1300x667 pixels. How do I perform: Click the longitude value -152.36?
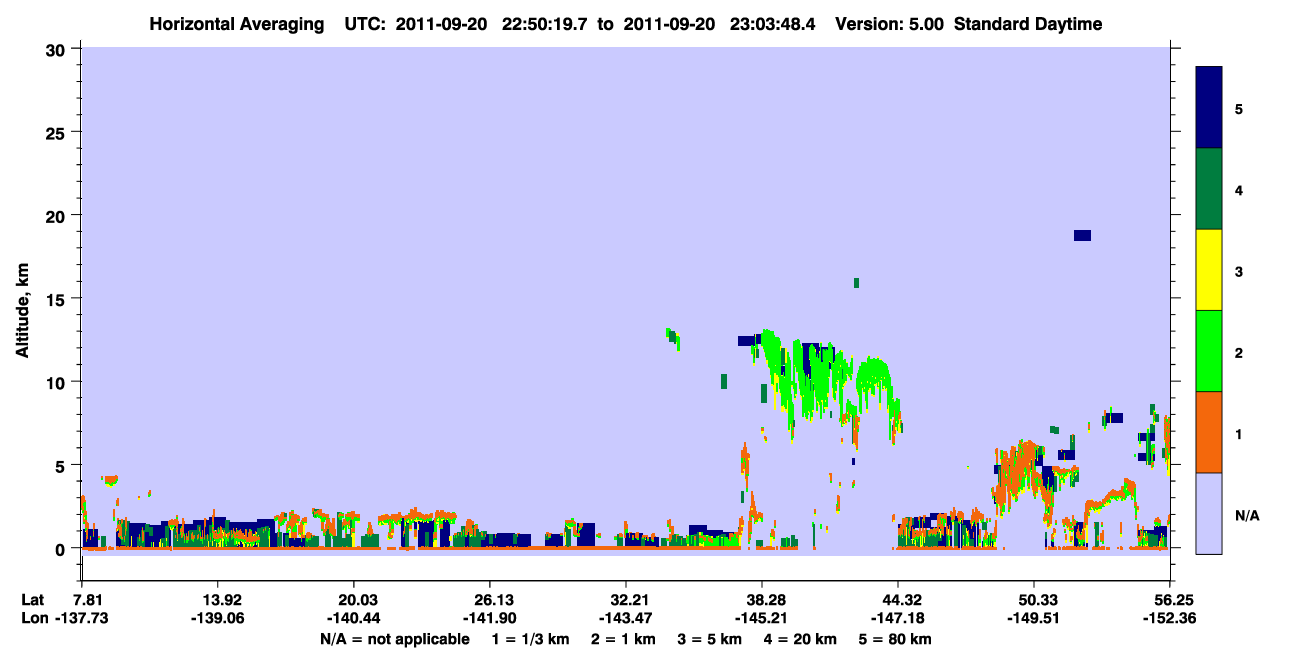(x=1170, y=618)
